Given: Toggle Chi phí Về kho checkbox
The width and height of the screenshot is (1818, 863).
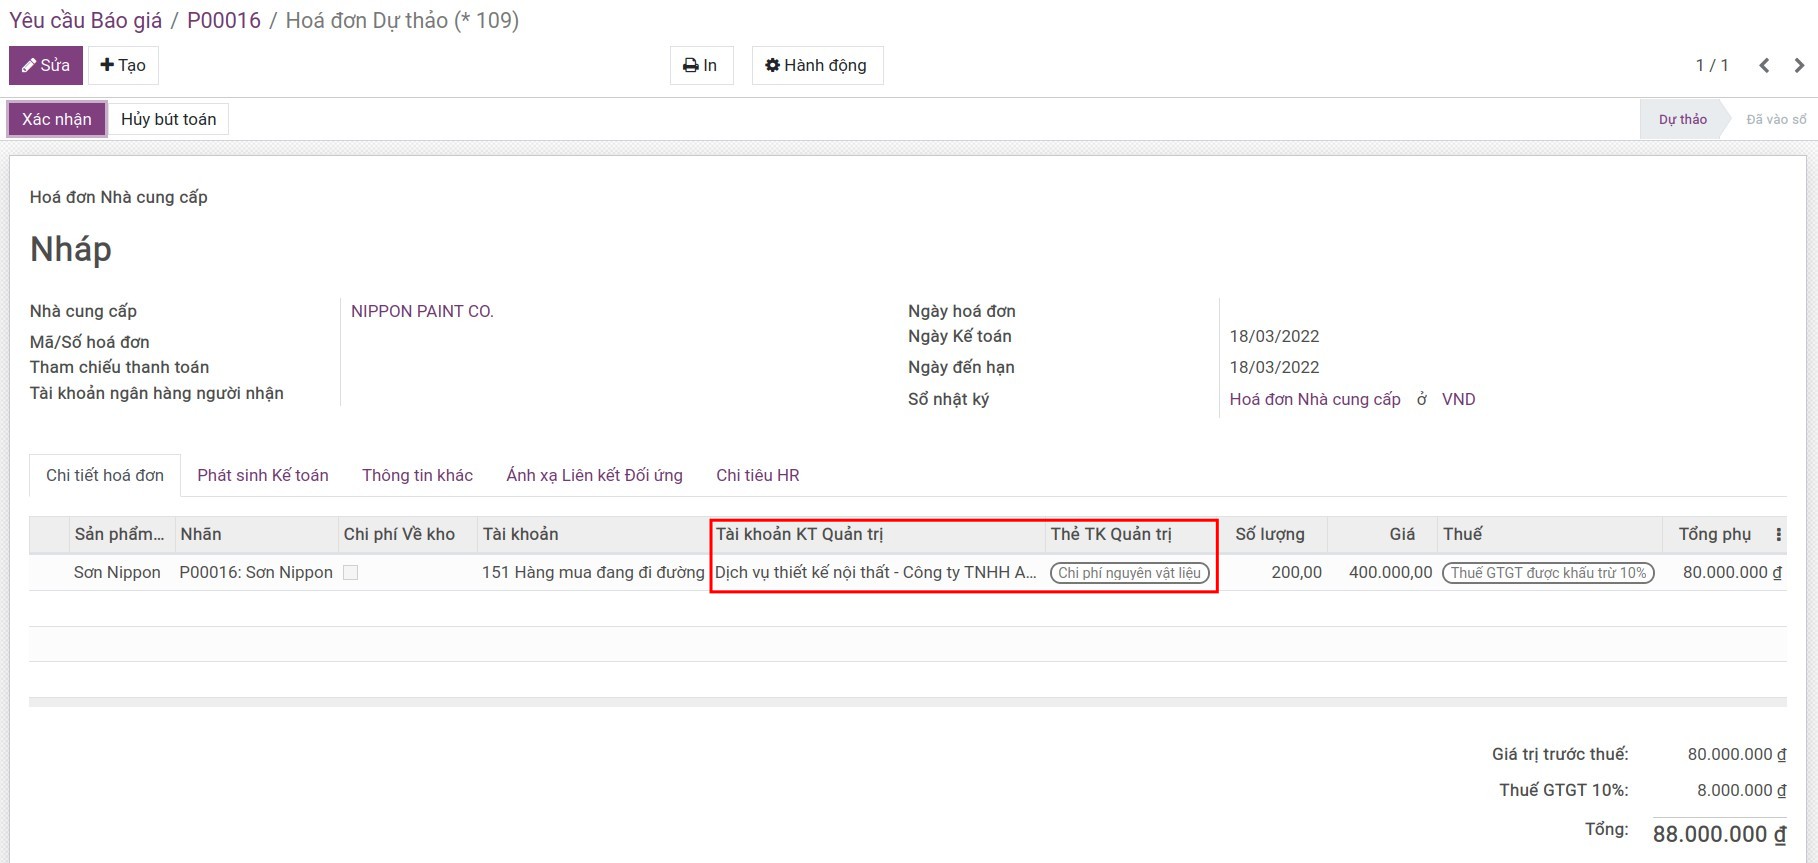Looking at the screenshot, I should coord(351,573).
